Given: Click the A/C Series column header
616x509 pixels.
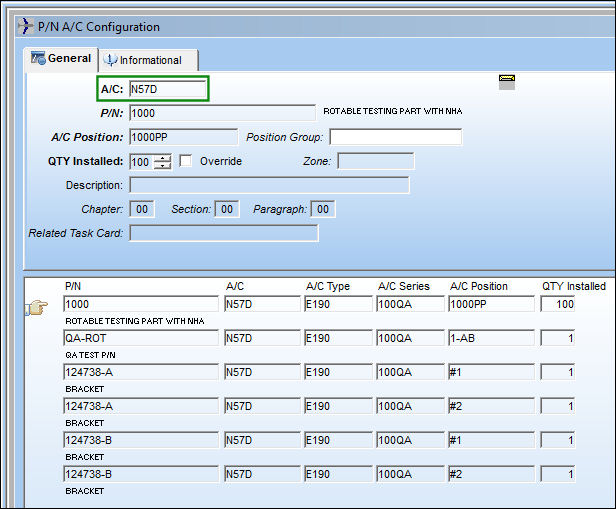Looking at the screenshot, I should (404, 286).
